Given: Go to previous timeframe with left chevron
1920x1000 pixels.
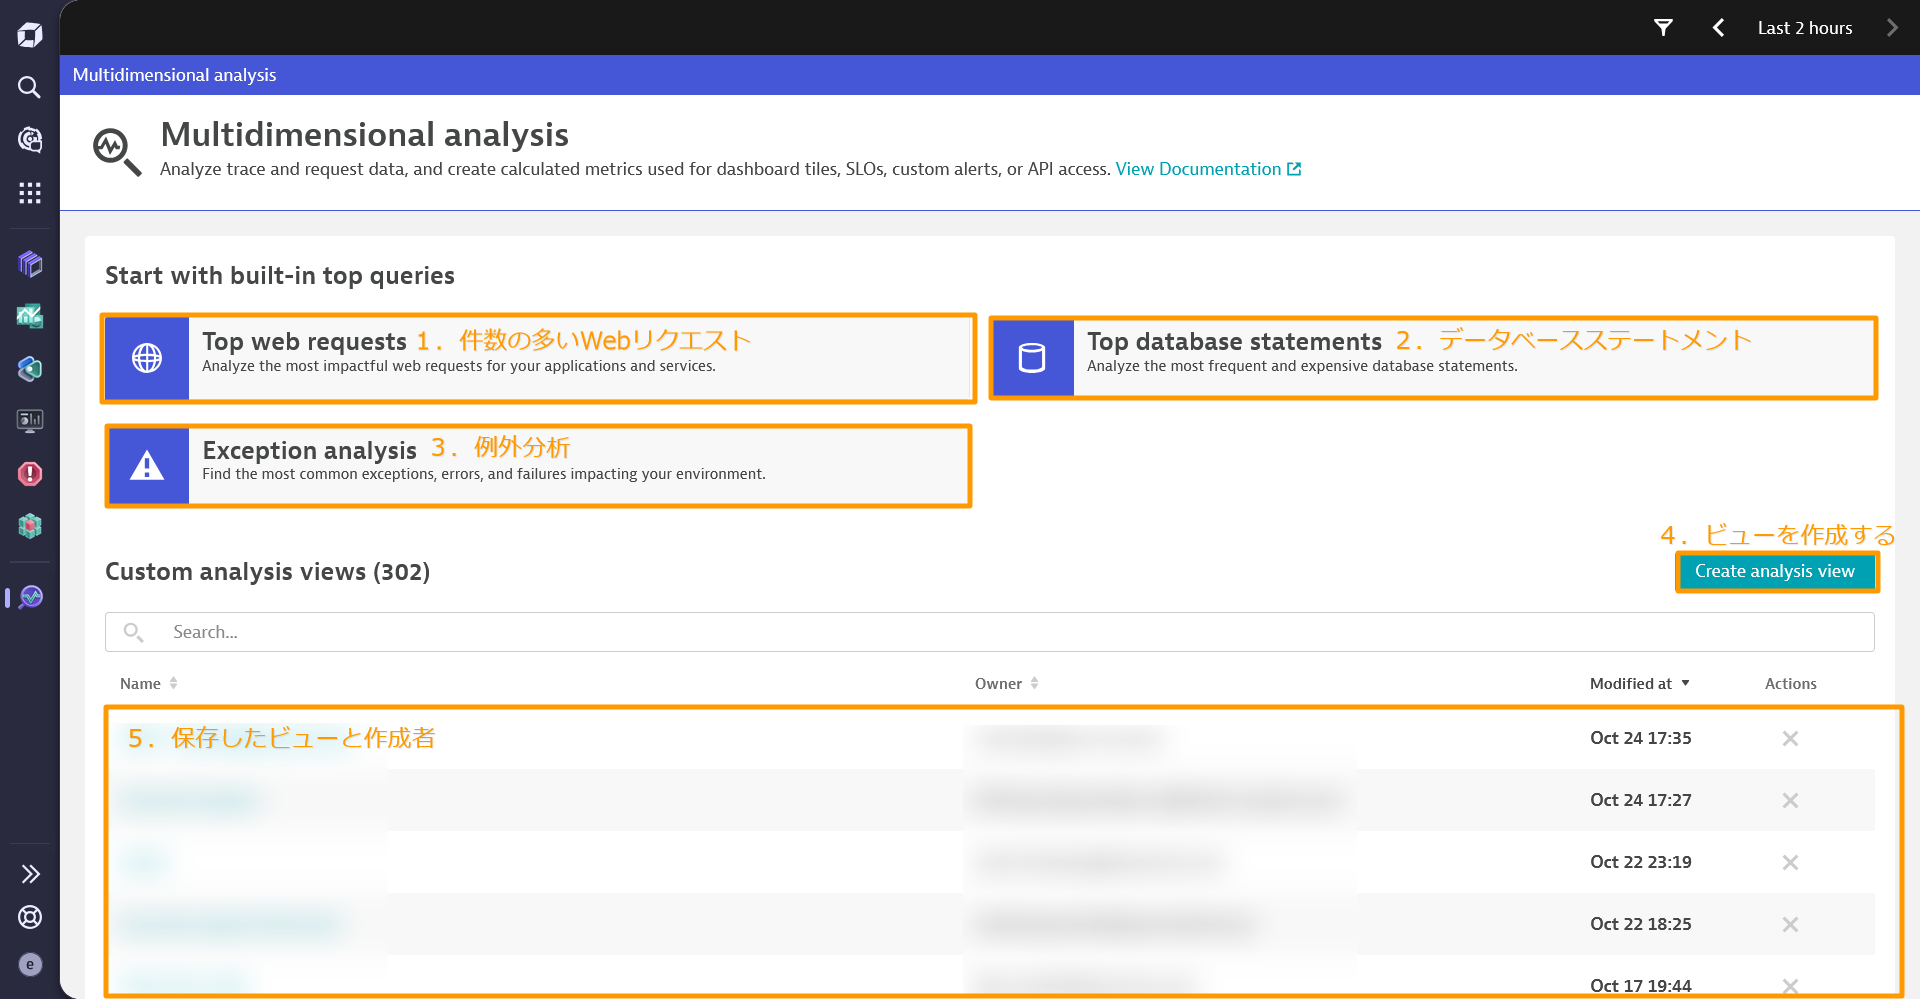Looking at the screenshot, I should [x=1718, y=28].
